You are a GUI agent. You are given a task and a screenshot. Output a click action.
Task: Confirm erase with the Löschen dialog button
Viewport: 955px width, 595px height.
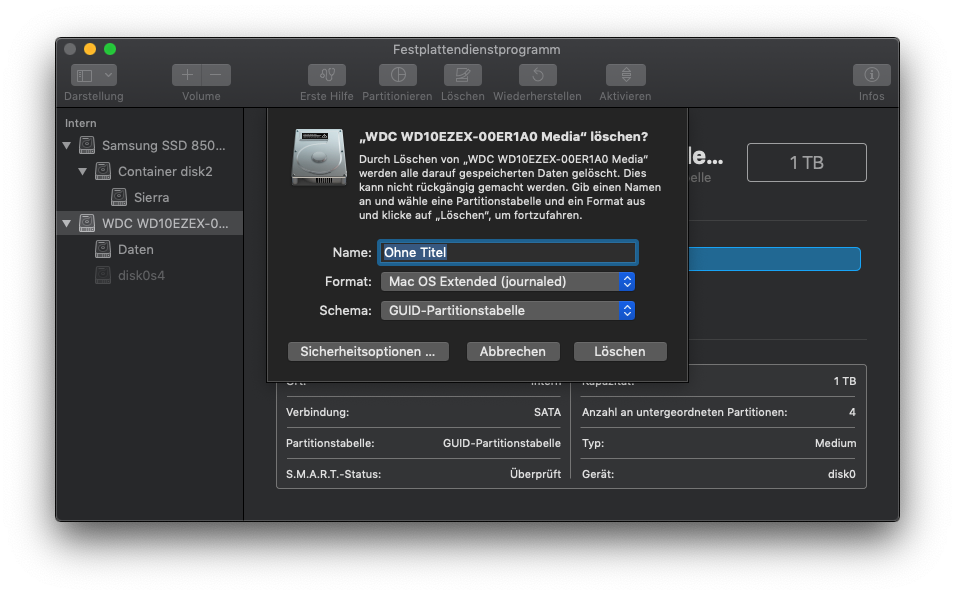pyautogui.click(x=620, y=351)
